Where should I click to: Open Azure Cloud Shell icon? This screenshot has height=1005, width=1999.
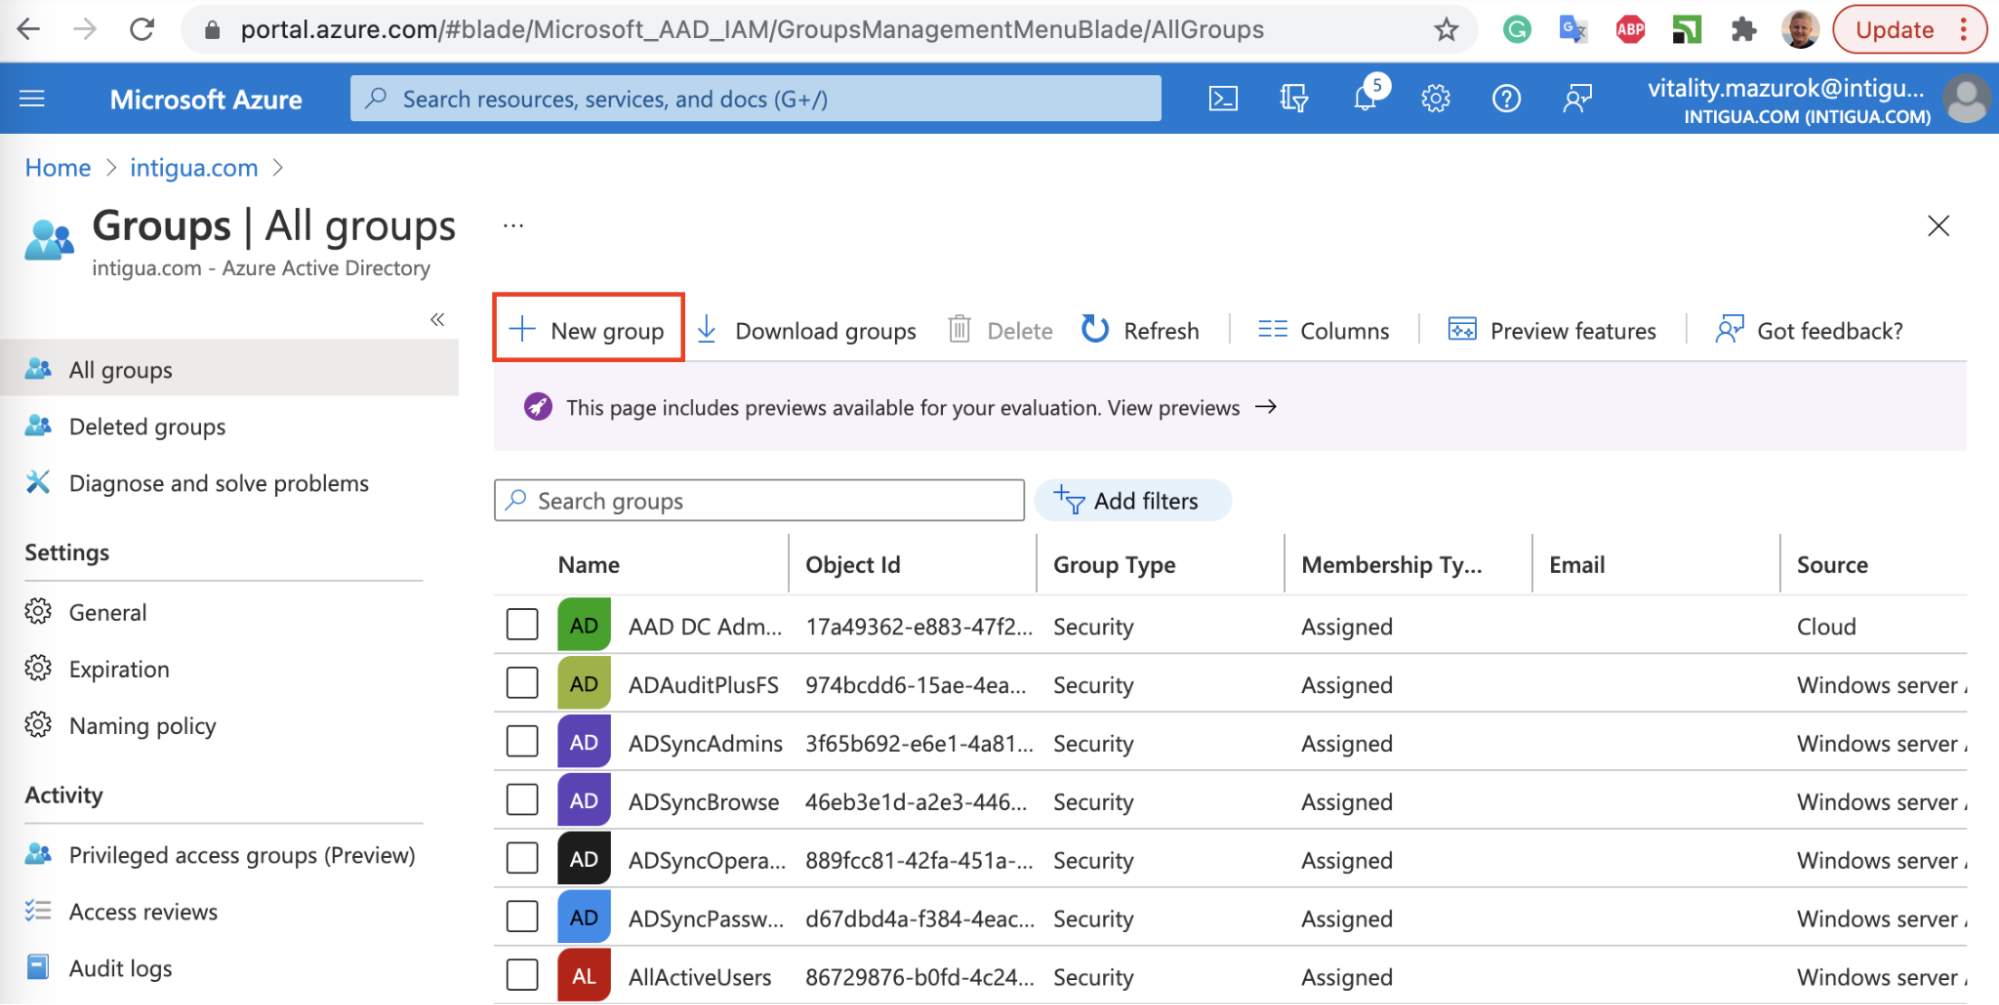1223,98
